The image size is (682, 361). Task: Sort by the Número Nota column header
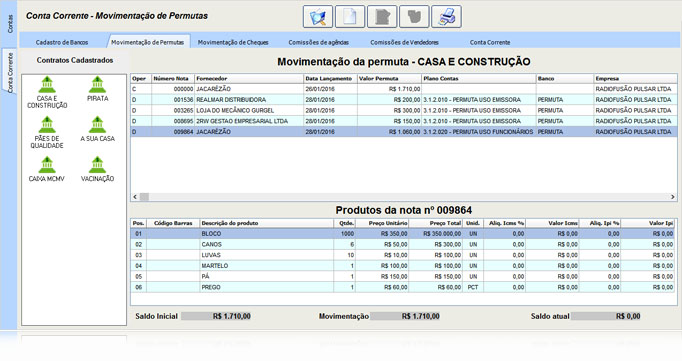point(173,79)
